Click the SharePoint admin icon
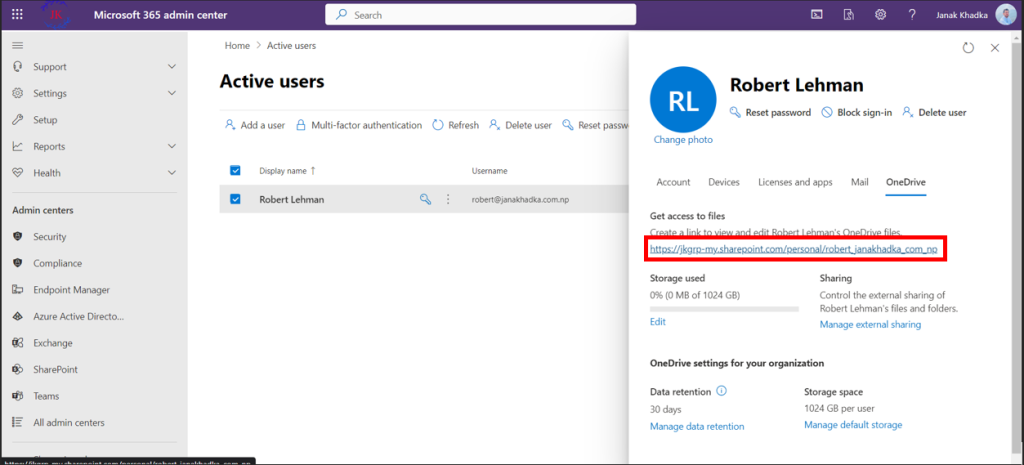Screen dimensions: 1024x465 point(18,370)
